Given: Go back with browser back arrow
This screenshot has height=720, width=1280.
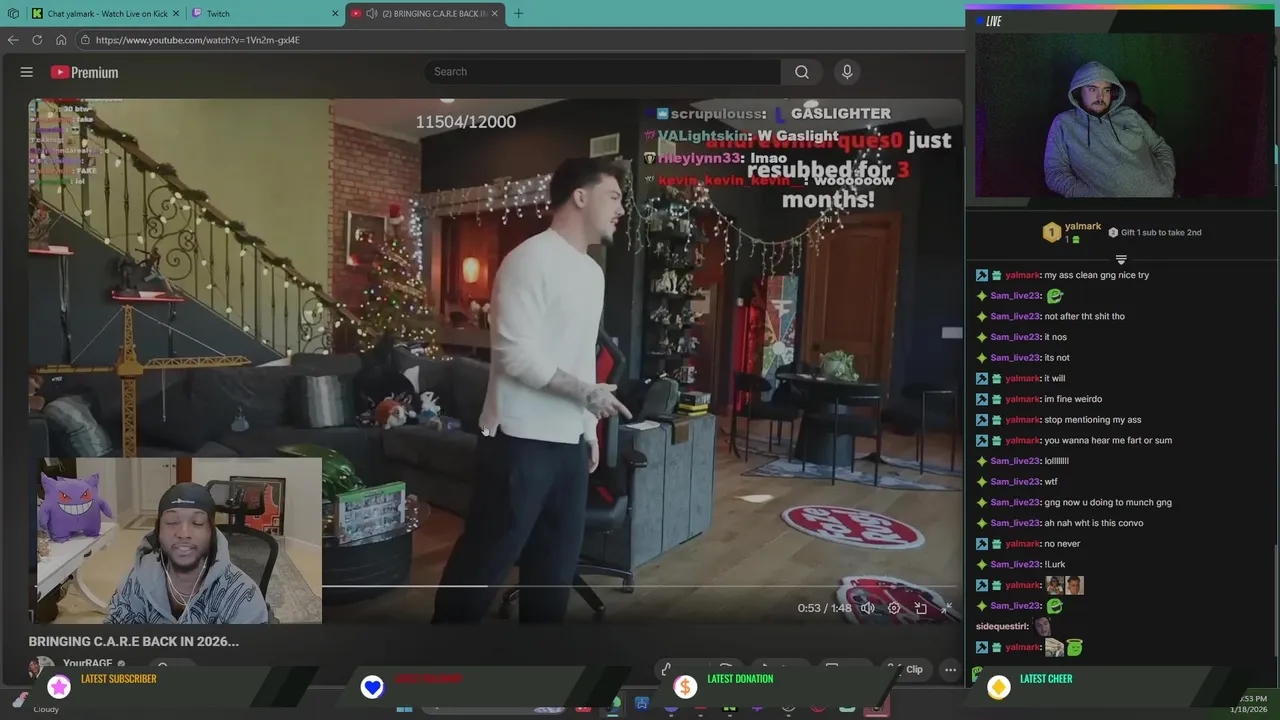Looking at the screenshot, I should click(x=13, y=40).
